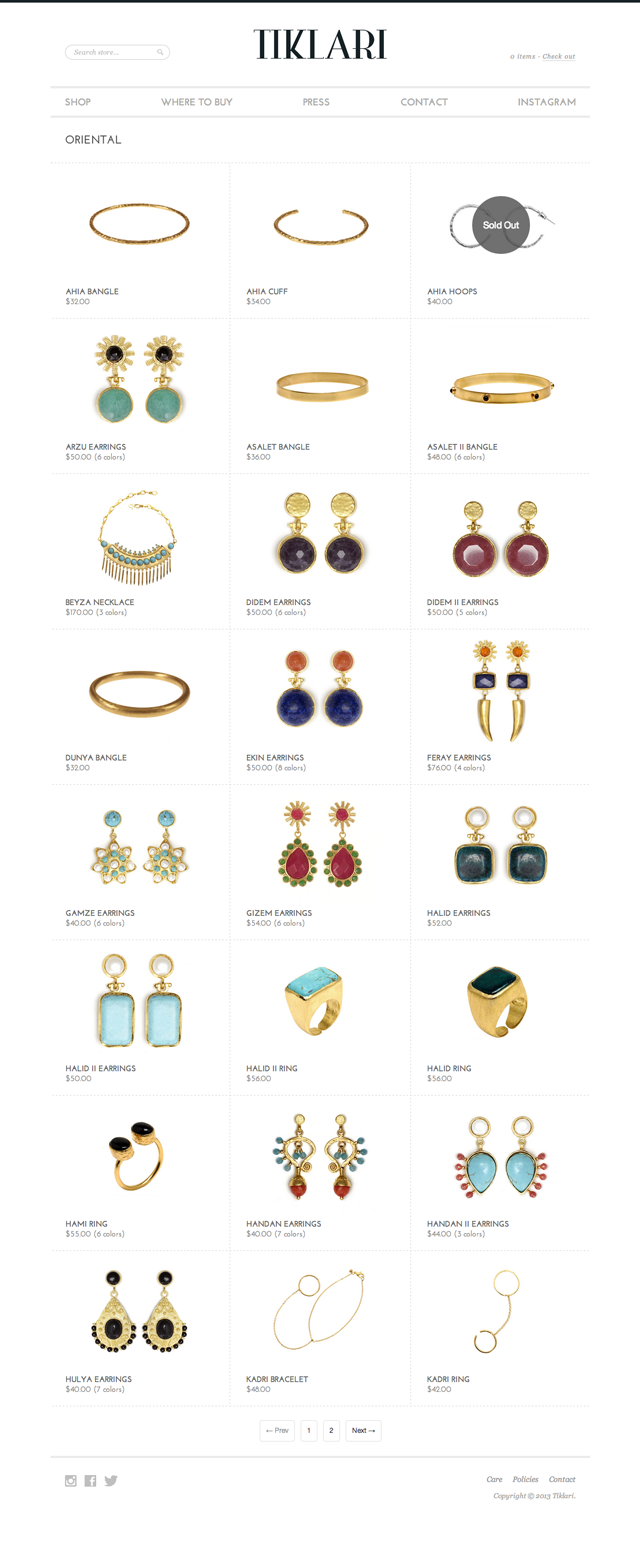The width and height of the screenshot is (640, 1547).
Task: Open the Kadri Bracelet product title
Action: (277, 1379)
